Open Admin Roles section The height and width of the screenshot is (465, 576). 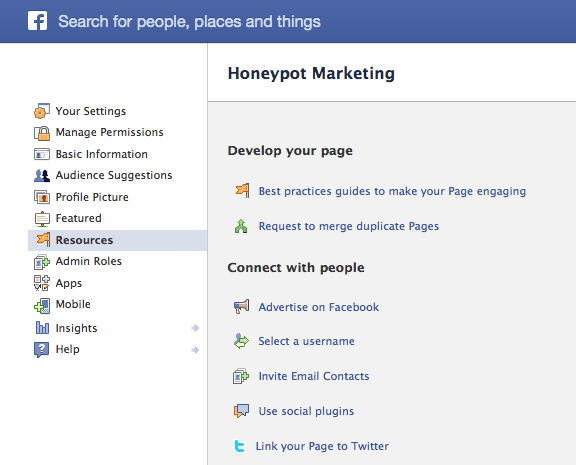[x=89, y=261]
